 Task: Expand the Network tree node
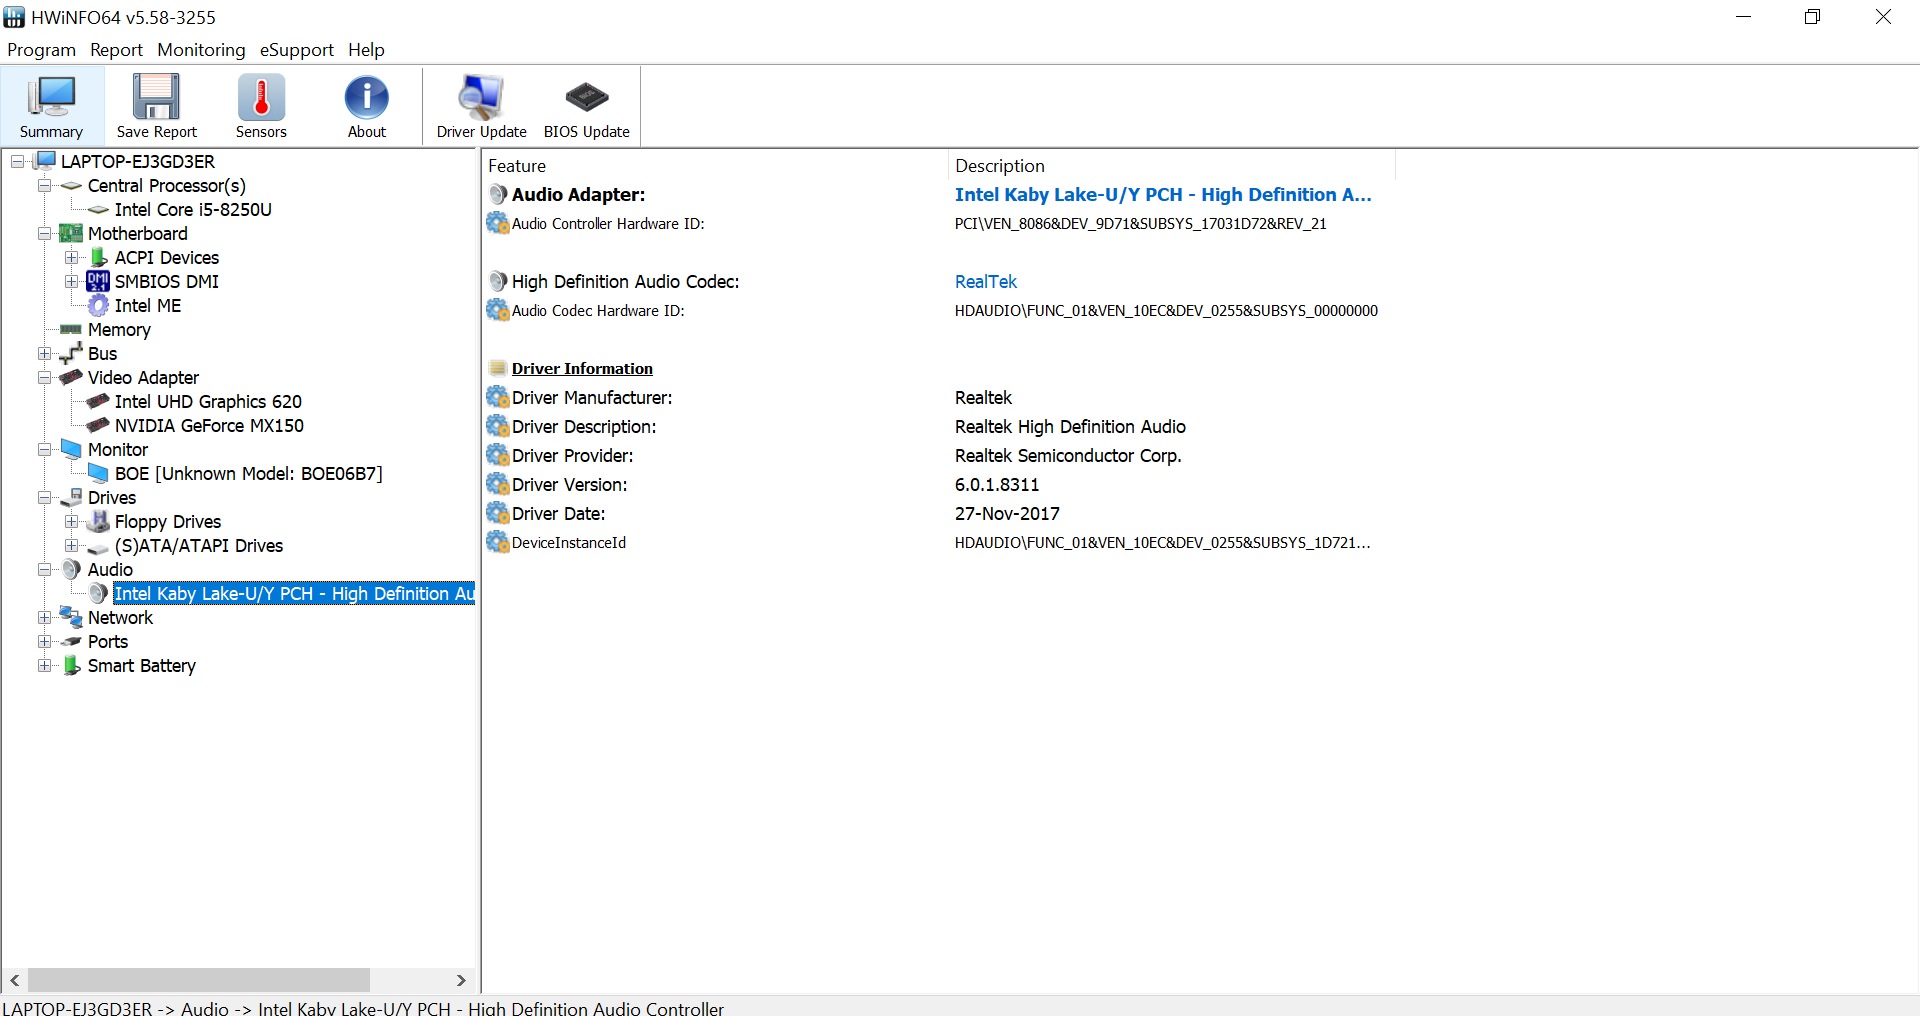click(44, 617)
